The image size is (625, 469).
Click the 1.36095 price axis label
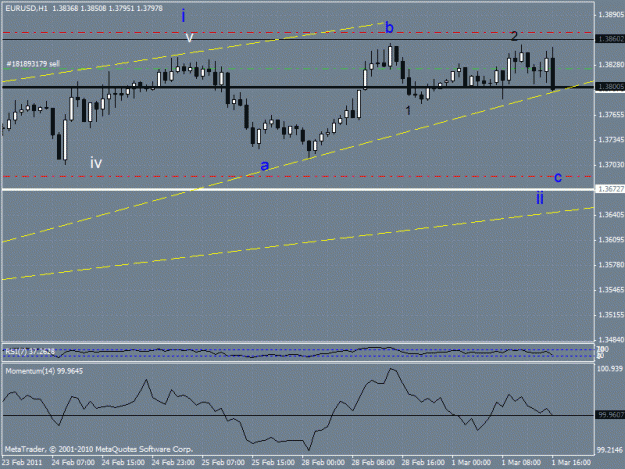pyautogui.click(x=611, y=240)
